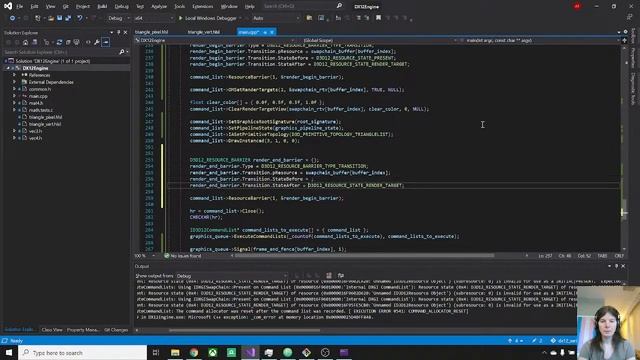Open Show output from Debug dropdown

coord(233,276)
